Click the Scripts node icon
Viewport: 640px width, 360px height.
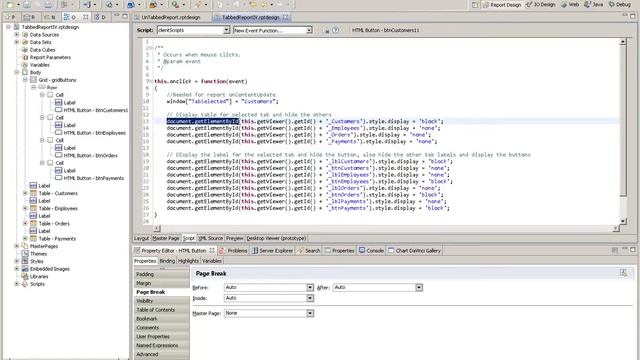point(25,284)
